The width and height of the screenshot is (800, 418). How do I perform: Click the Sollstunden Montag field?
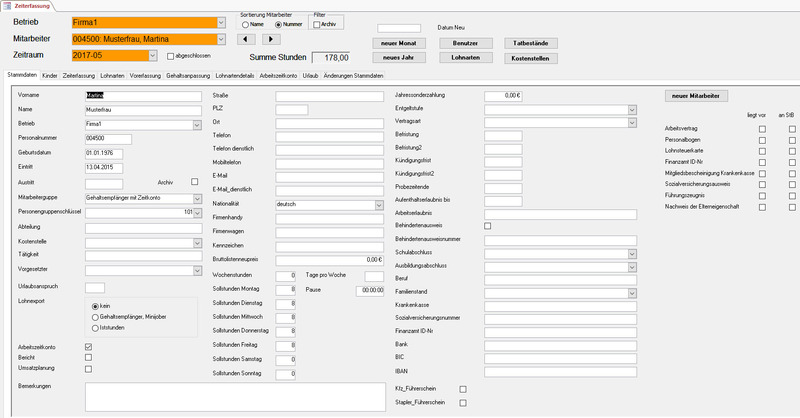286,290
